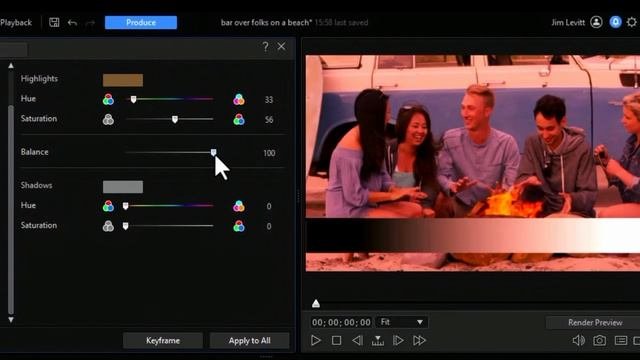640x360 pixels.
Task: Click the preview playhead marker
Action: [x=316, y=303]
